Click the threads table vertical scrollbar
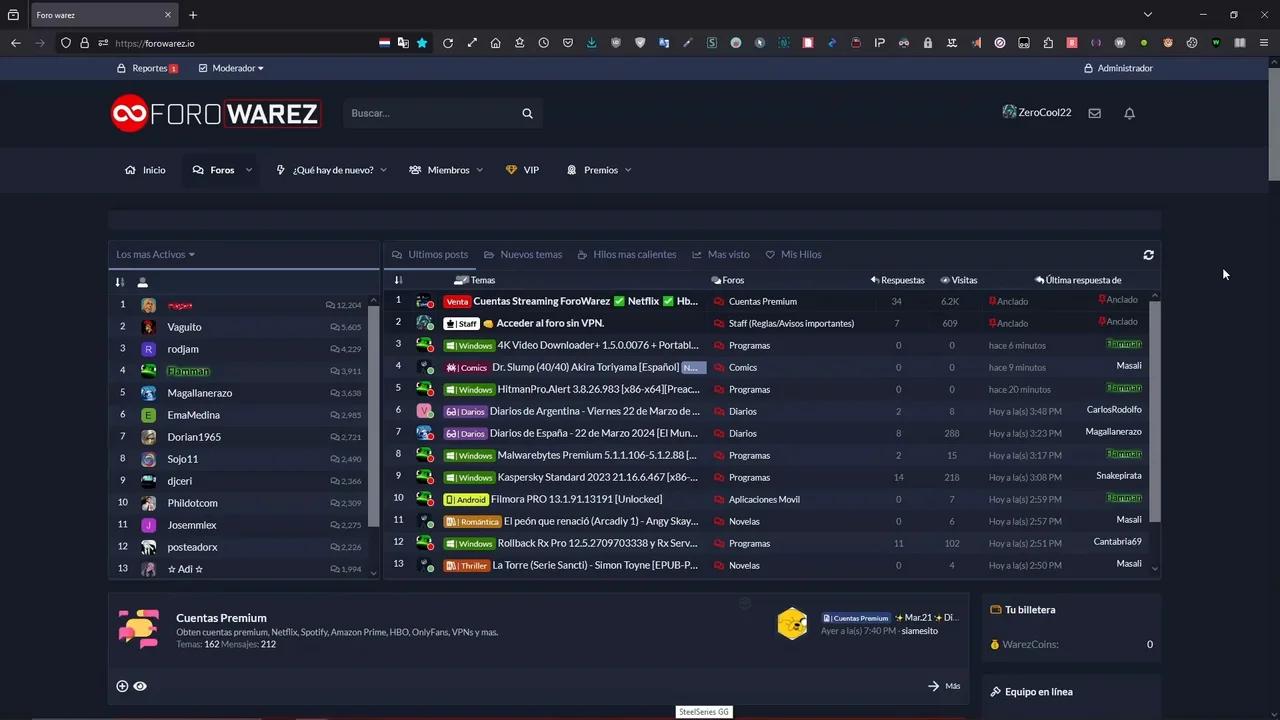 1154,410
